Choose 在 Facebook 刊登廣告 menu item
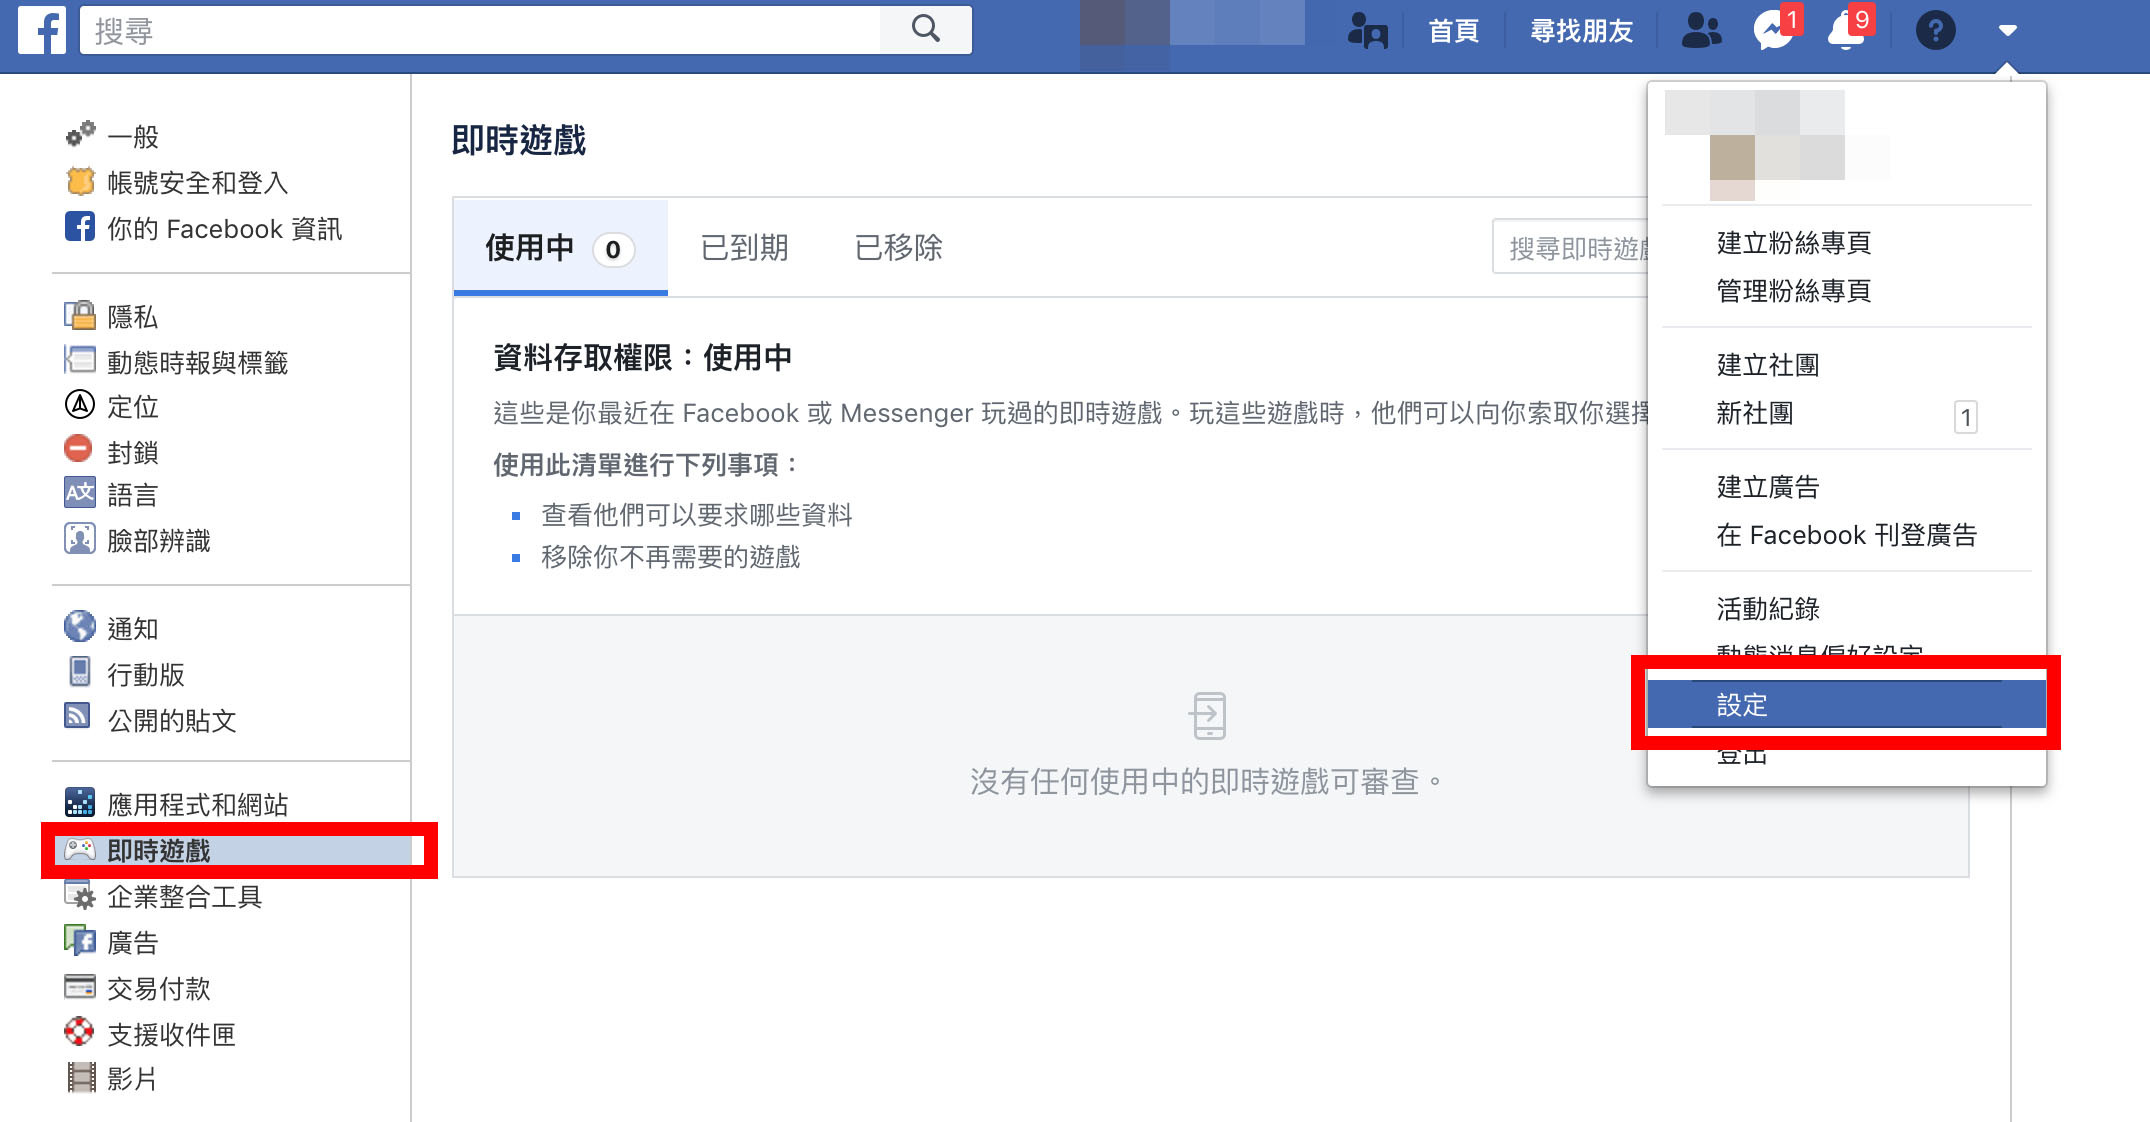 coord(1847,535)
